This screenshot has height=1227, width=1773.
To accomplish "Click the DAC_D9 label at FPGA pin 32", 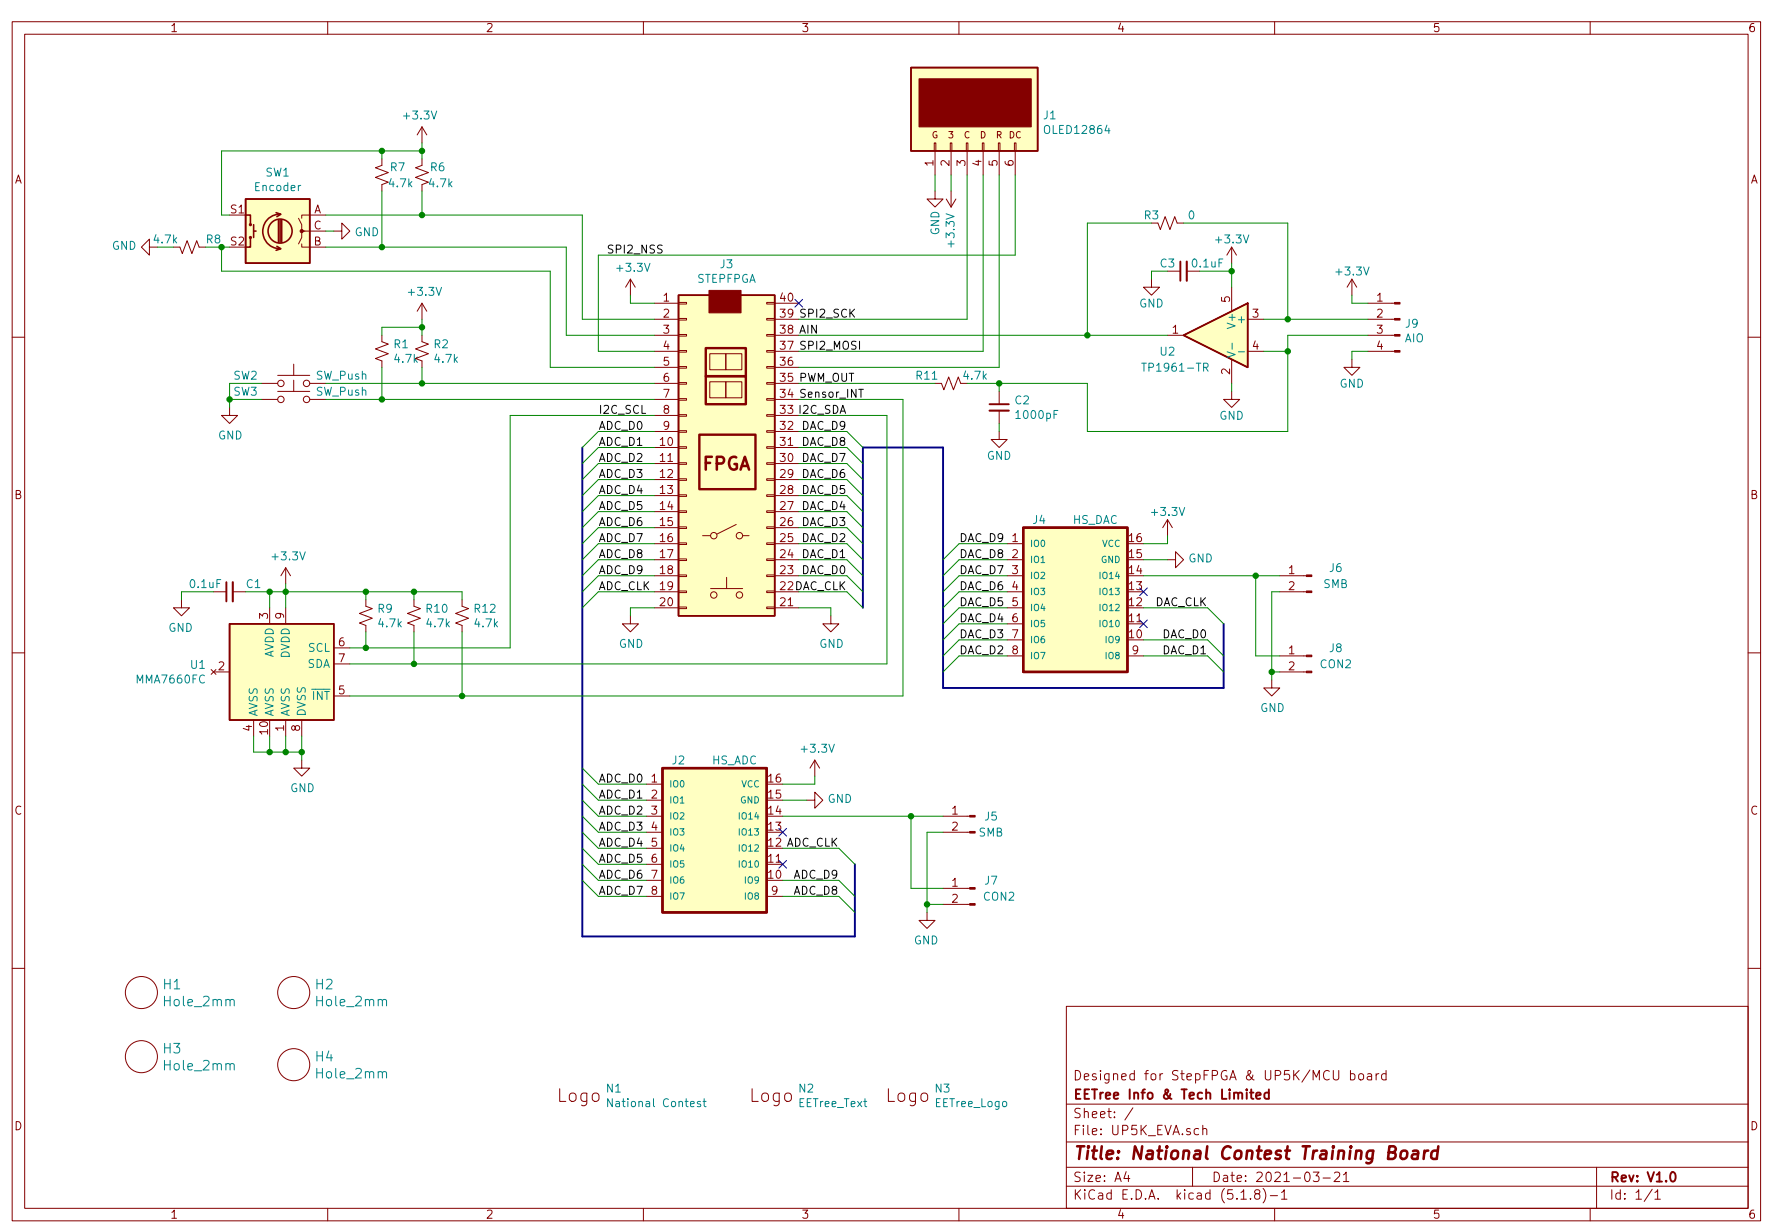I will tap(824, 426).
